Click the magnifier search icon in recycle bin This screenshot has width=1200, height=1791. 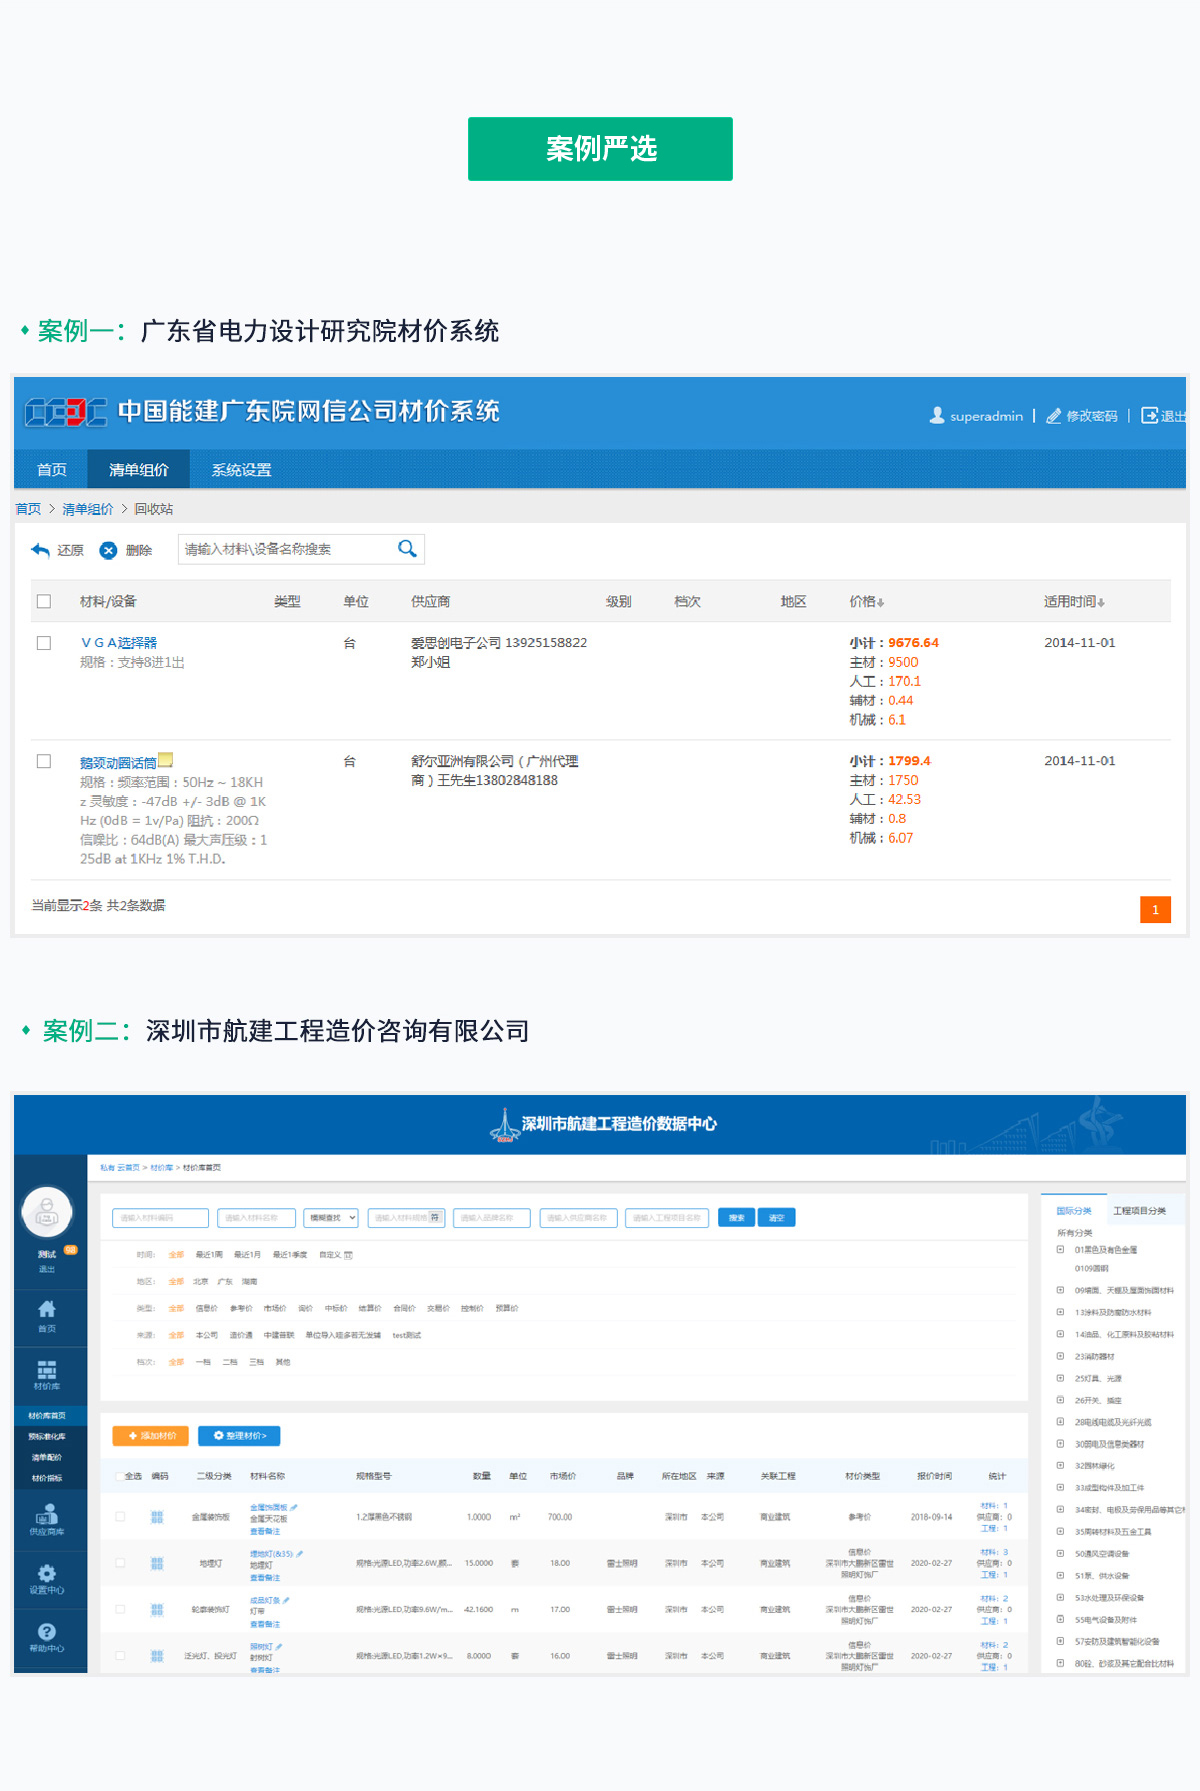tap(407, 549)
